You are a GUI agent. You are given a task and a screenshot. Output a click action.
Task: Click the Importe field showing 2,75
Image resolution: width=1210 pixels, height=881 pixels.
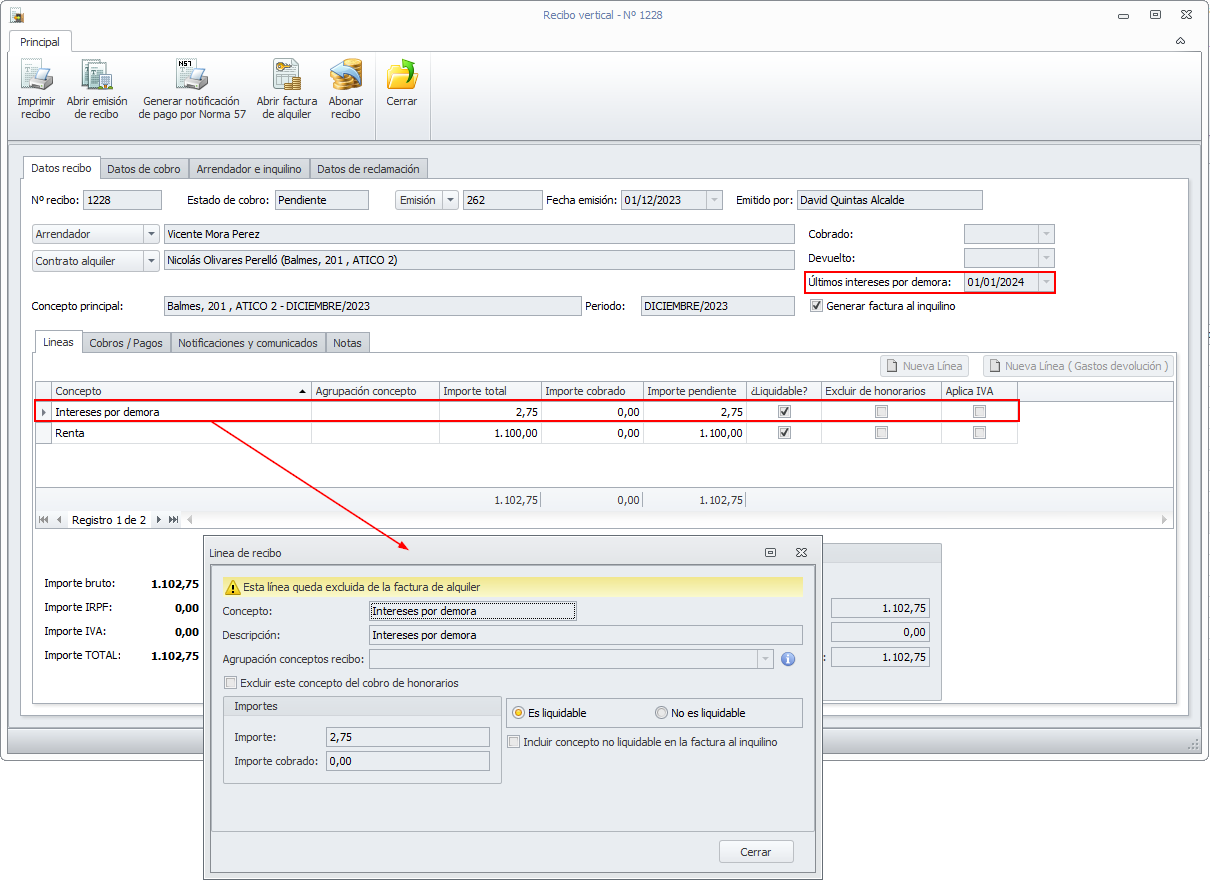[408, 737]
